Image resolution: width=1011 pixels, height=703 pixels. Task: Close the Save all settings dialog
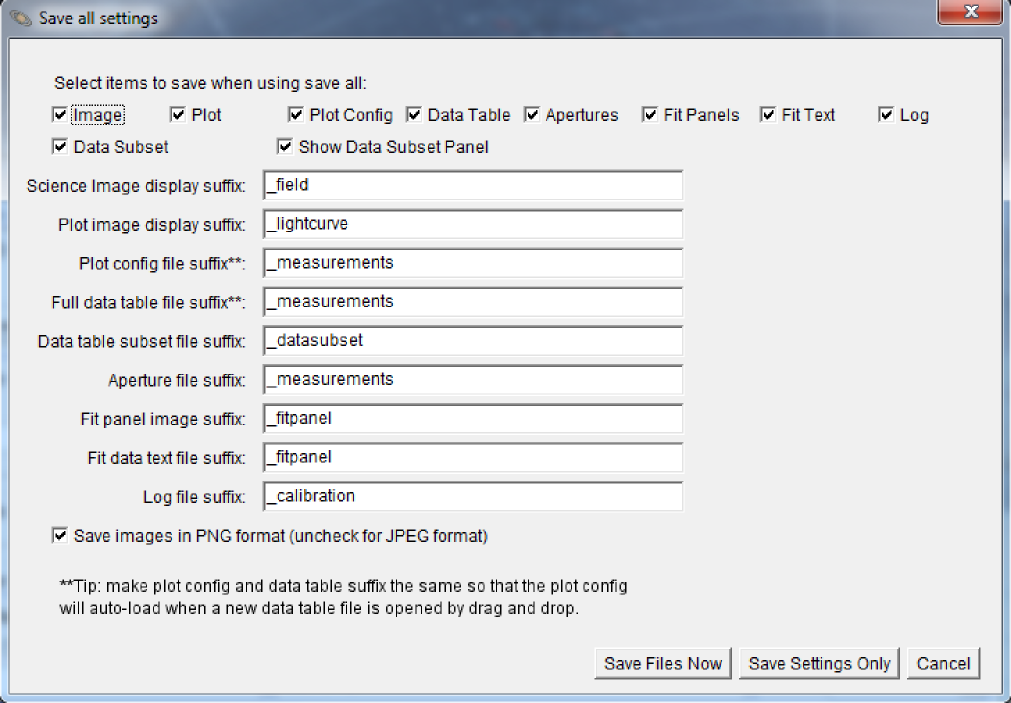coord(970,12)
